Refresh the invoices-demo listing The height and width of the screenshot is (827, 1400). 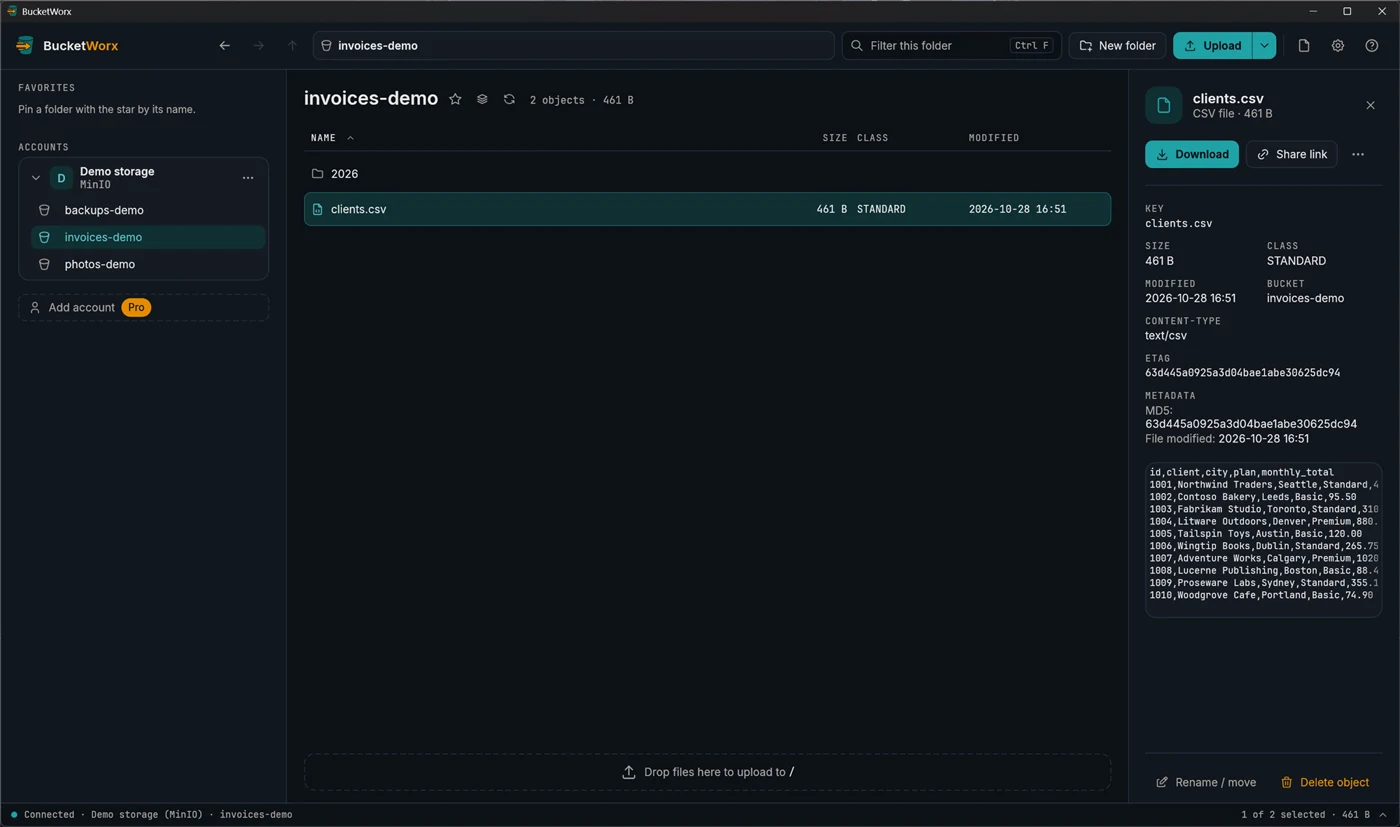click(x=509, y=99)
